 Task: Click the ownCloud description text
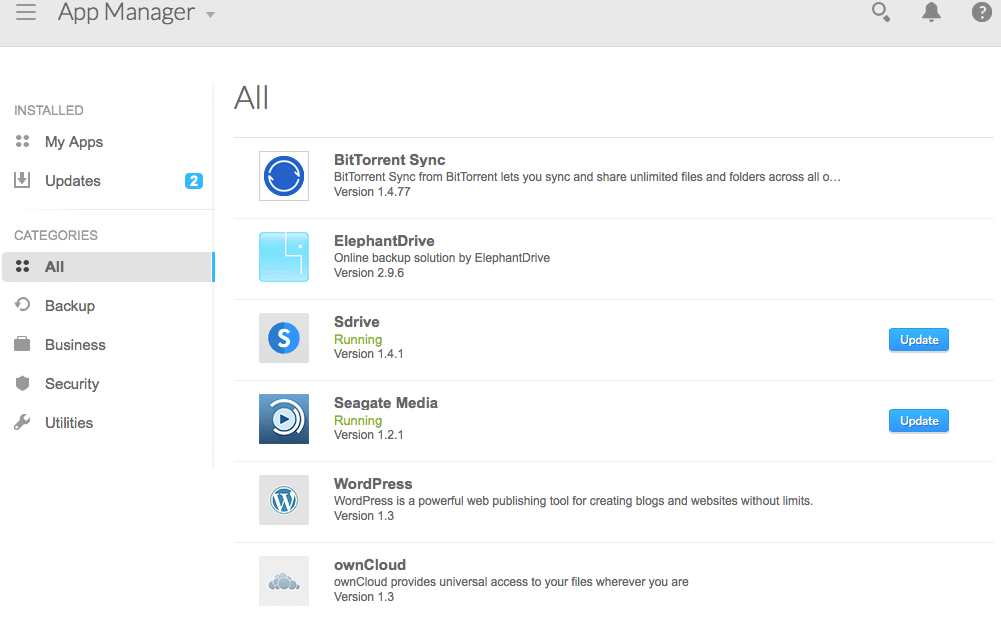[511, 582]
